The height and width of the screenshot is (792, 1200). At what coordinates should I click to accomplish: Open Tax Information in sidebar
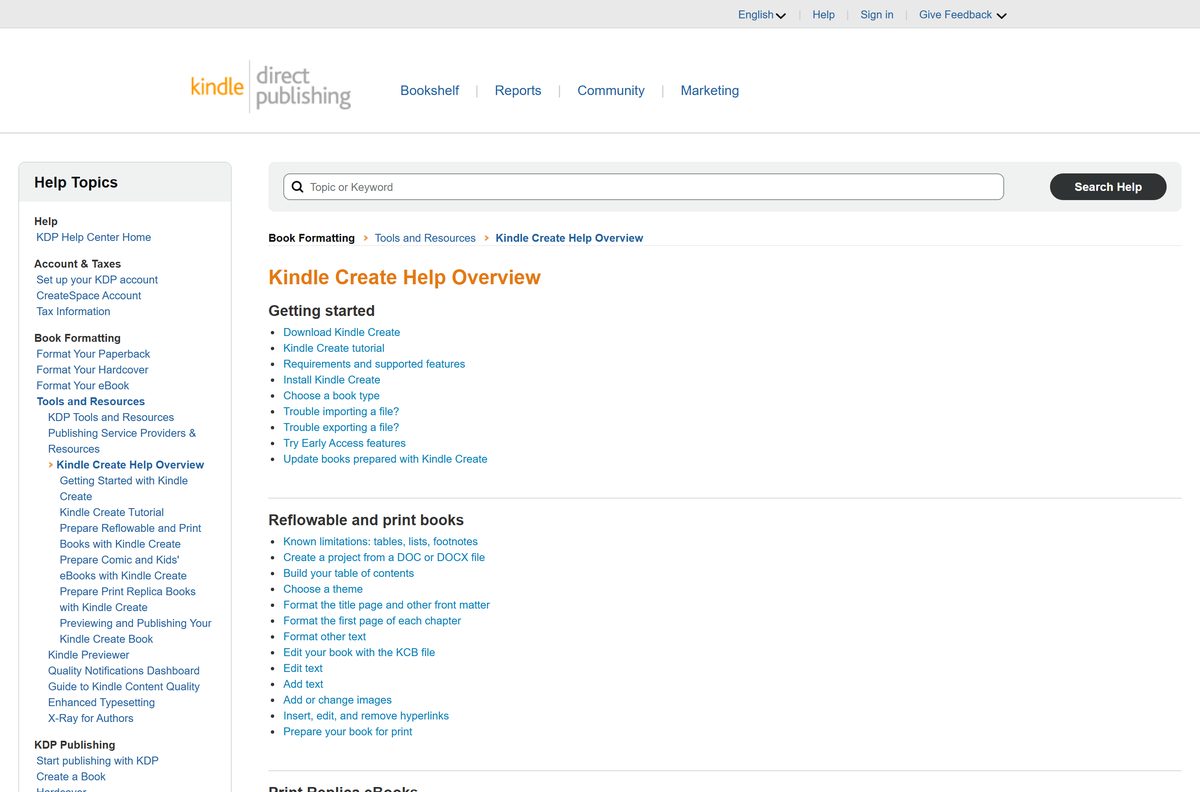tap(73, 312)
